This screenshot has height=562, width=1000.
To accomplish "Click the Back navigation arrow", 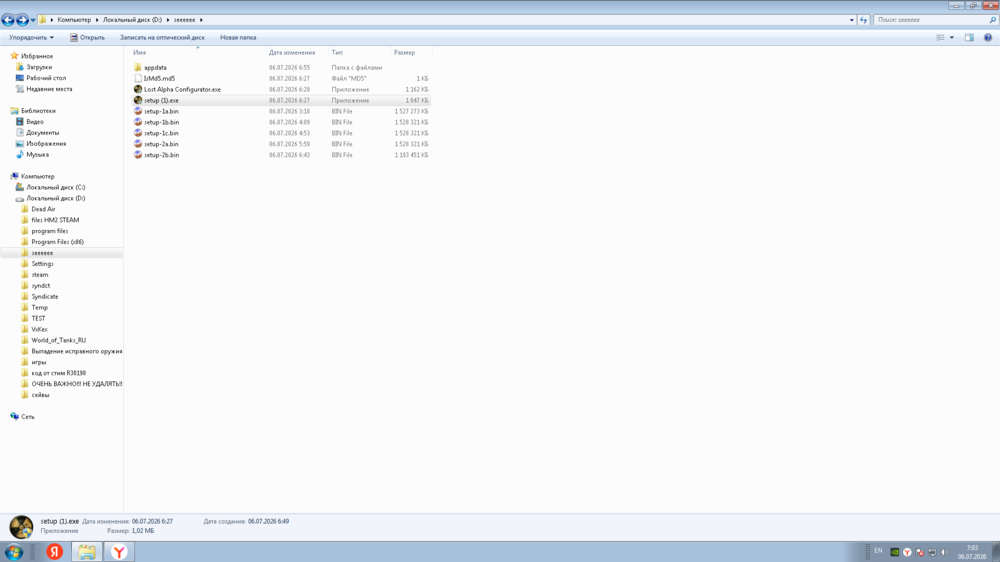I will pos(8,20).
